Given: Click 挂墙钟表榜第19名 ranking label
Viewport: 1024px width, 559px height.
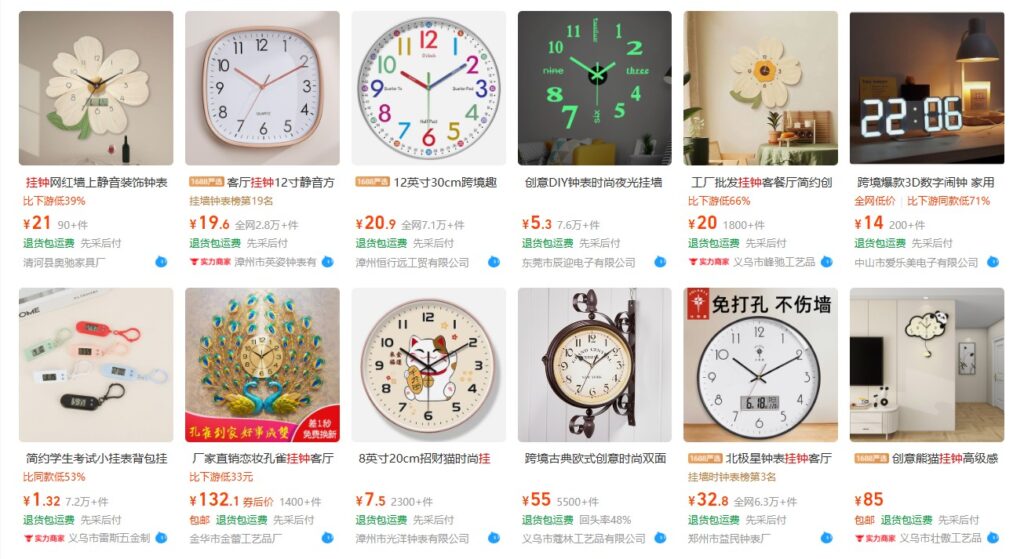Looking at the screenshot, I should coord(231,201).
